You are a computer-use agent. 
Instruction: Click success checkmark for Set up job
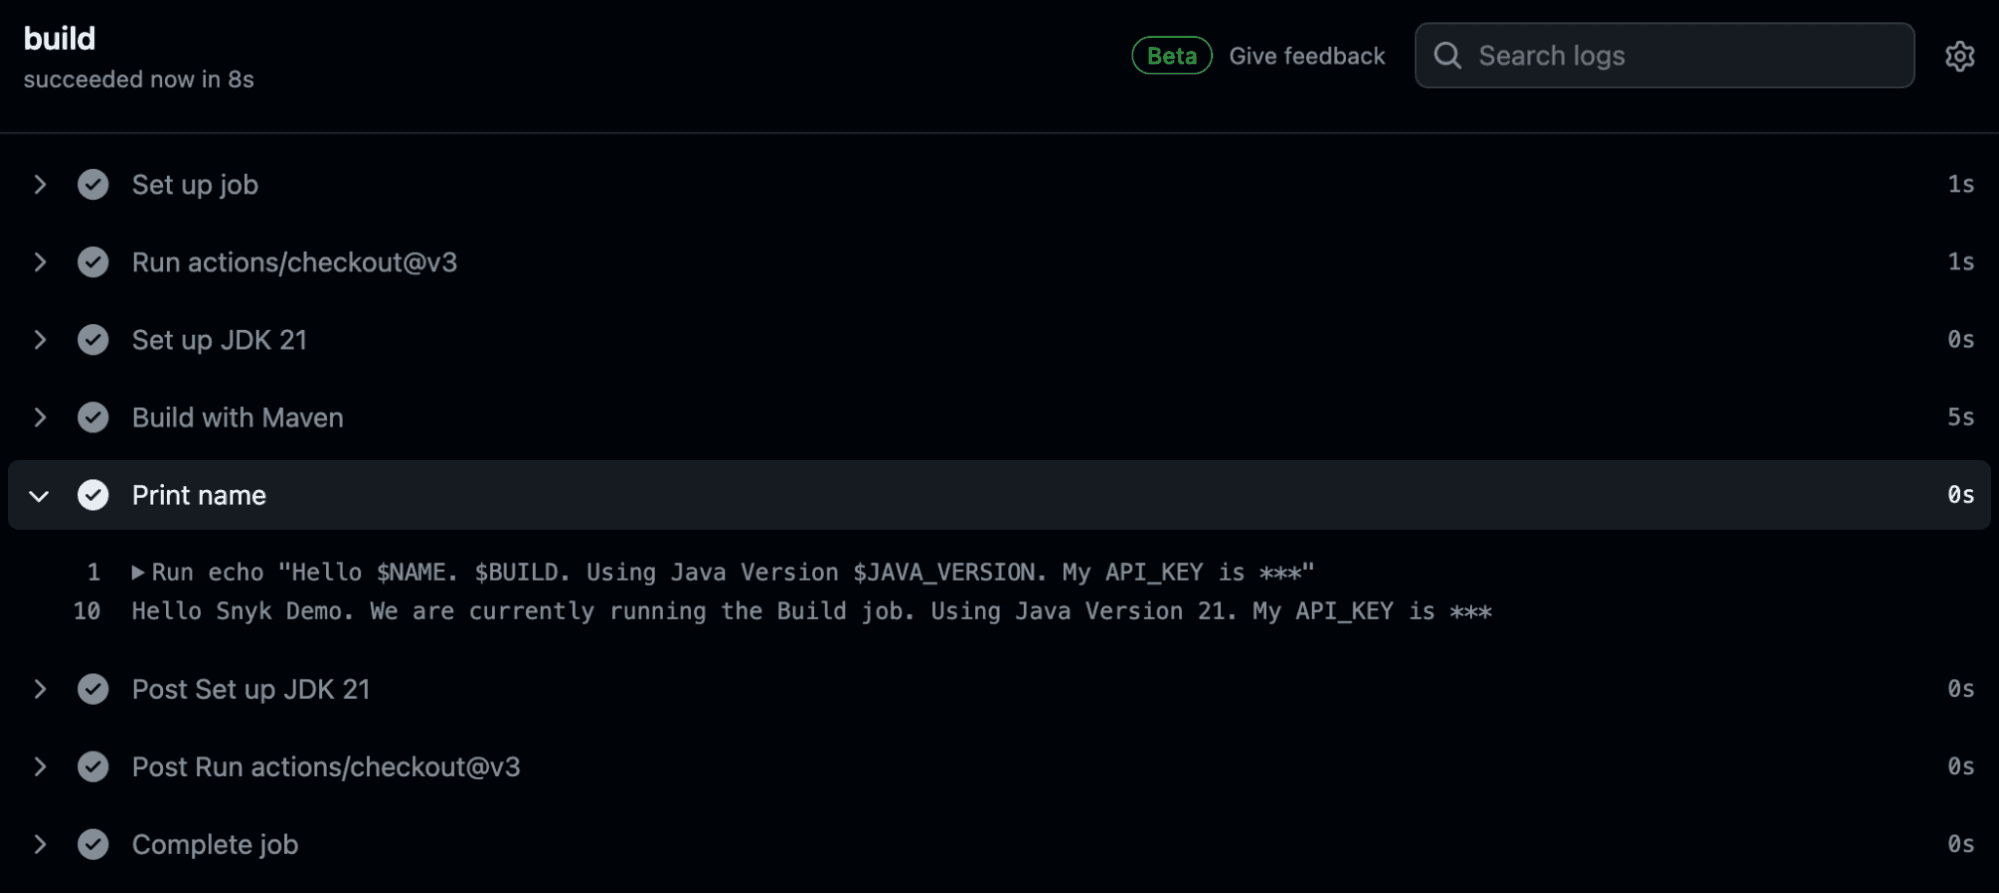(93, 185)
